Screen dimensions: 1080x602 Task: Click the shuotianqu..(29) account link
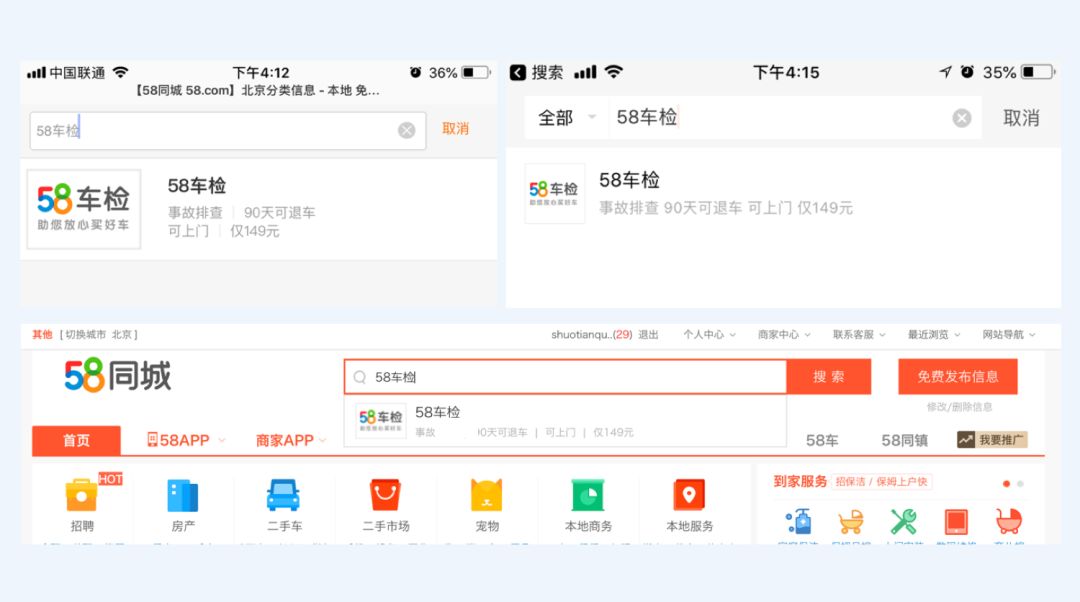[x=591, y=335]
